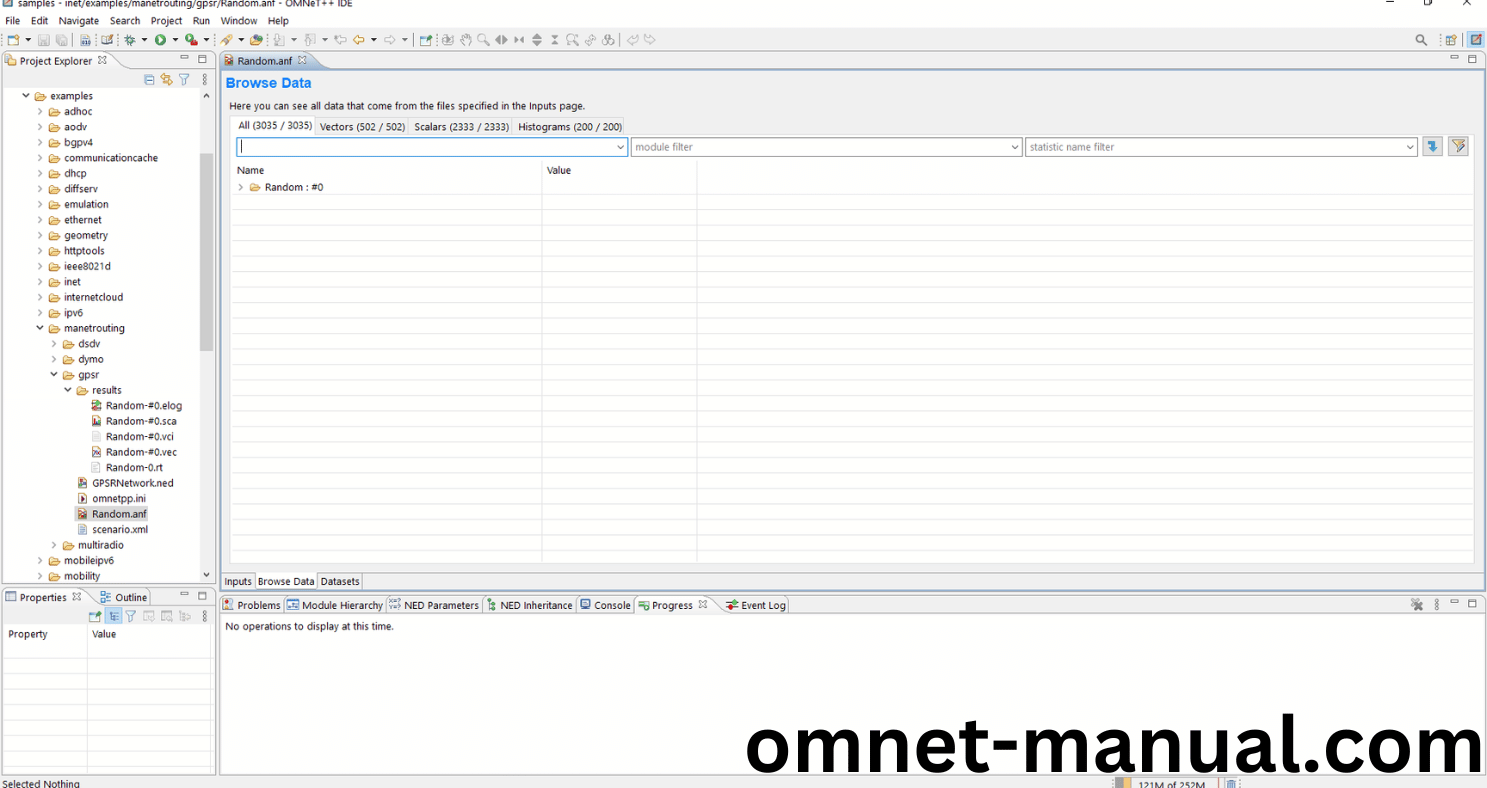The height and width of the screenshot is (788, 1487).
Task: Collapse the manetrouting folder
Action: point(39,328)
